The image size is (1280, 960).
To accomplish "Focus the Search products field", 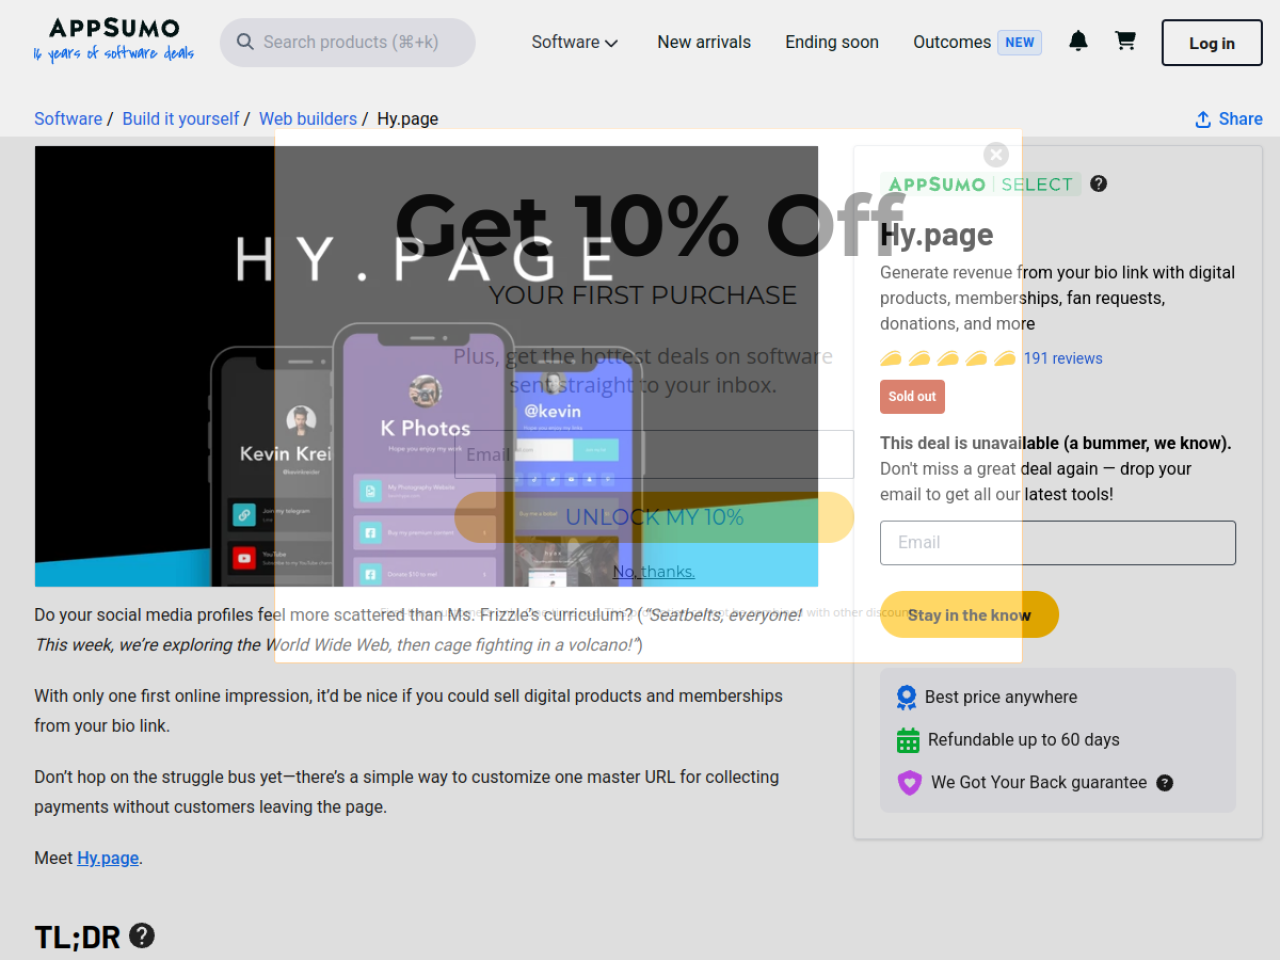I will pyautogui.click(x=348, y=42).
